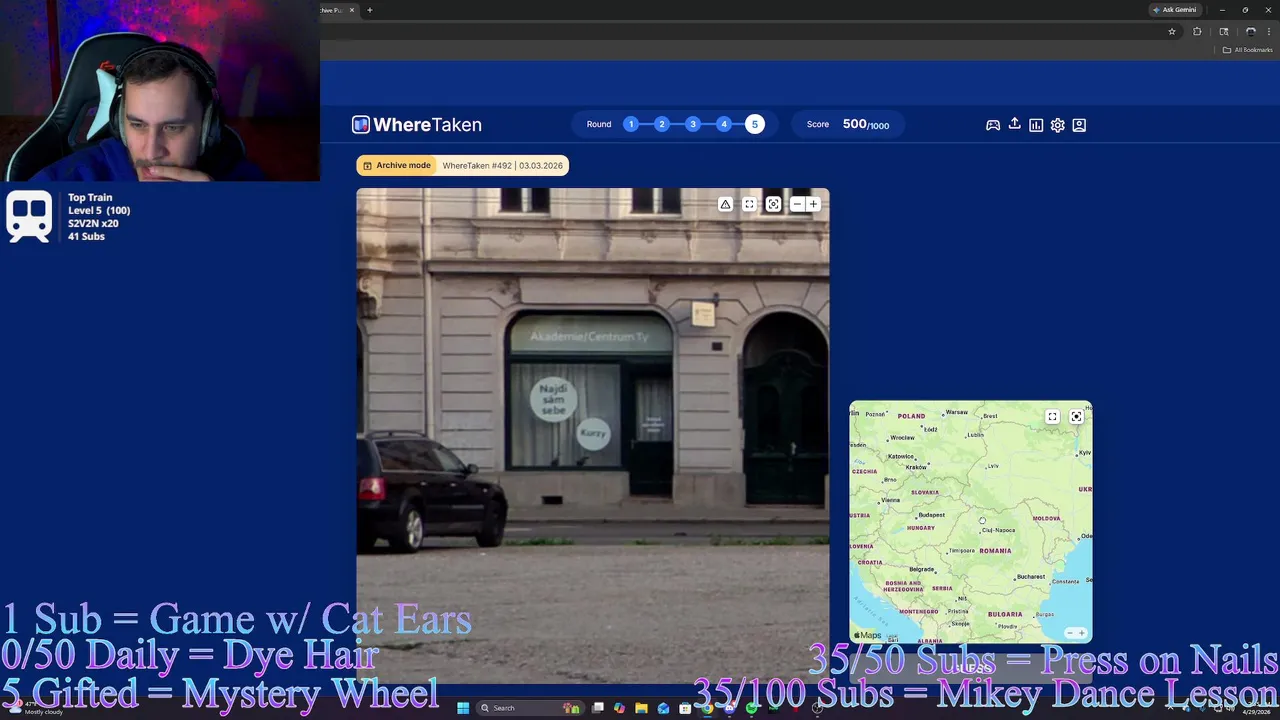The image size is (1280, 720).
Task: Click the street view photo of the building
Action: [x=593, y=436]
